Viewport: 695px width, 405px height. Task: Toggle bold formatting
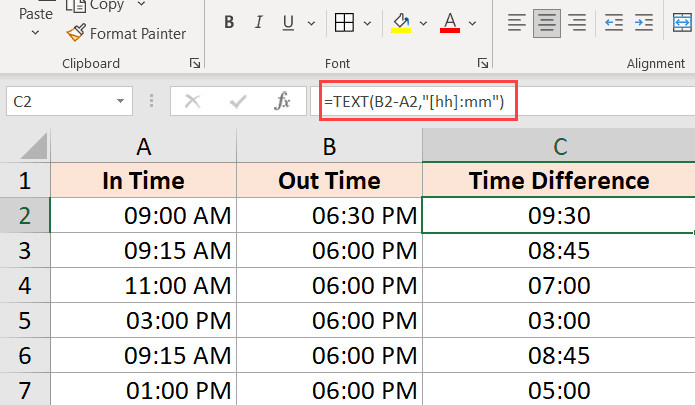229,22
